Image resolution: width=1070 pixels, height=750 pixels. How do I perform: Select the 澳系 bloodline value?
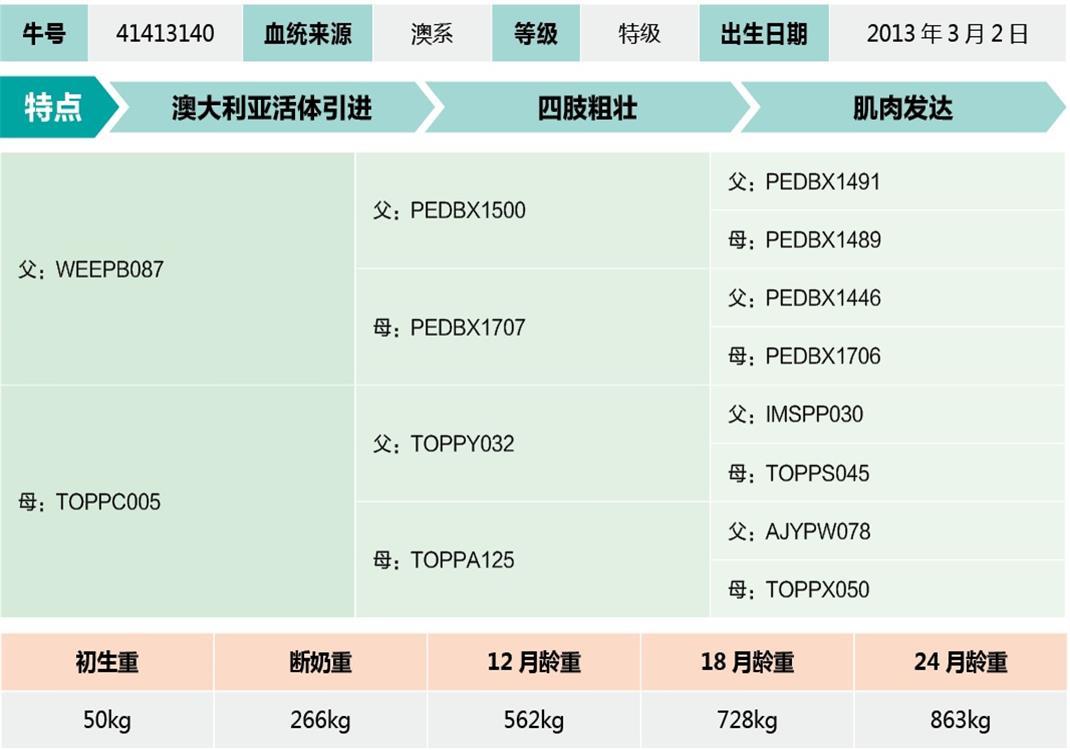point(432,33)
